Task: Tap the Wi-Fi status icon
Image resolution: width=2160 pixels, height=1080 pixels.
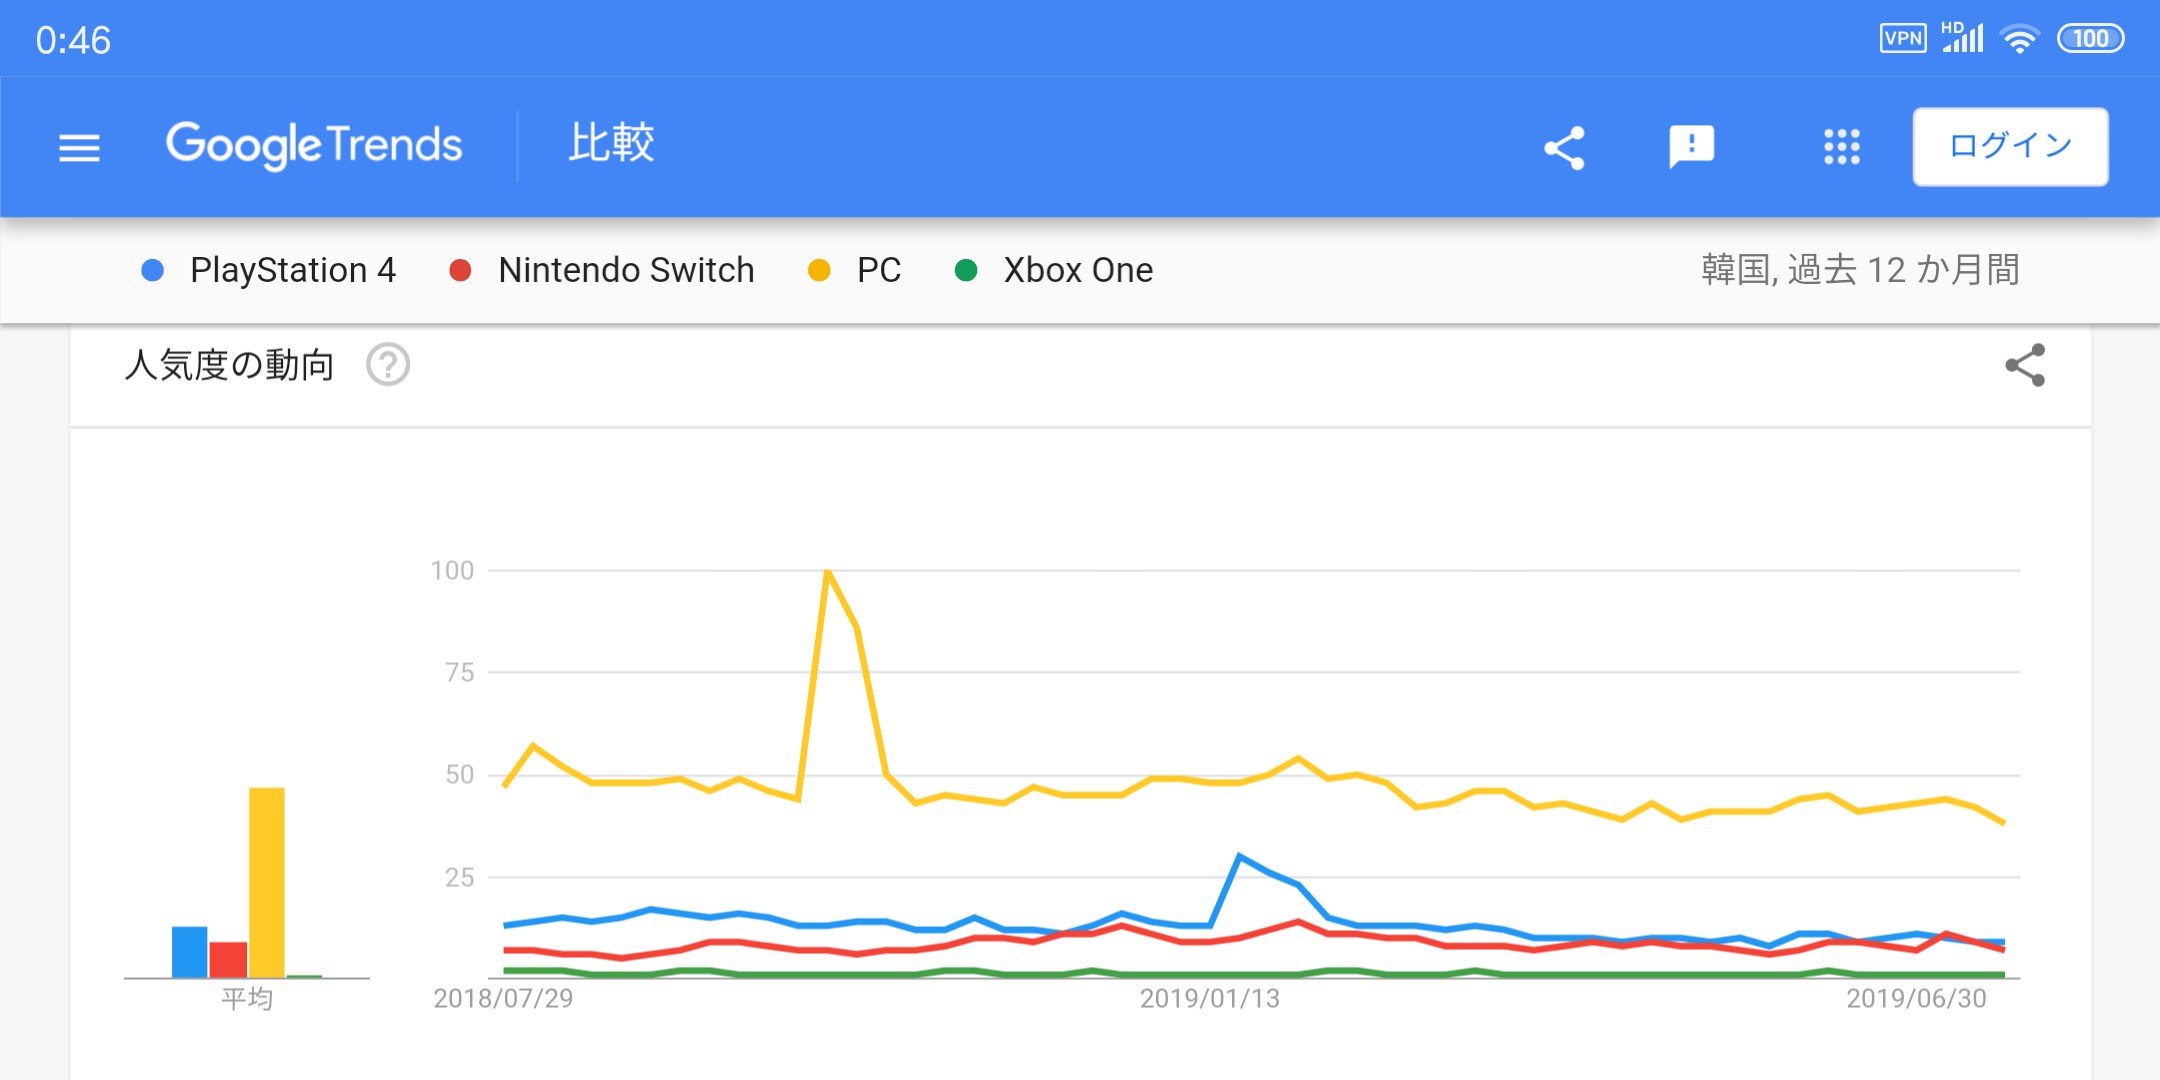Action: [2019, 39]
